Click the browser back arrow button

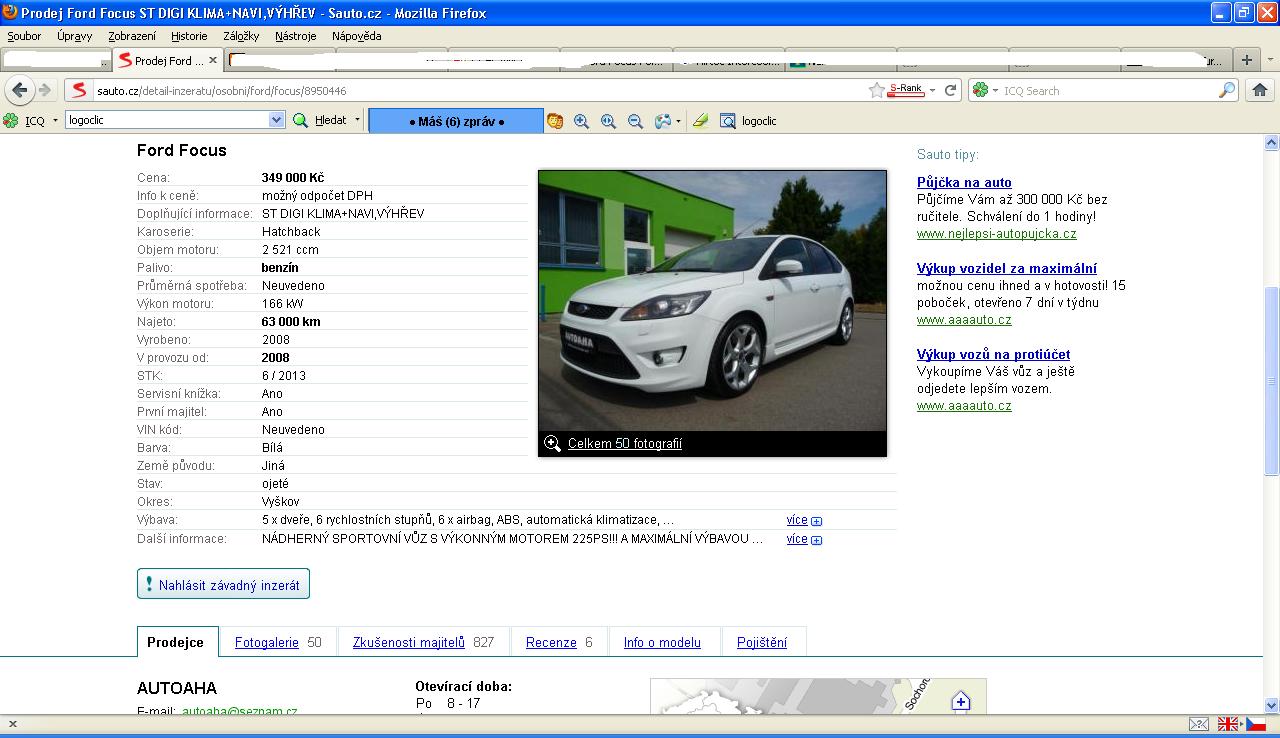[x=19, y=90]
